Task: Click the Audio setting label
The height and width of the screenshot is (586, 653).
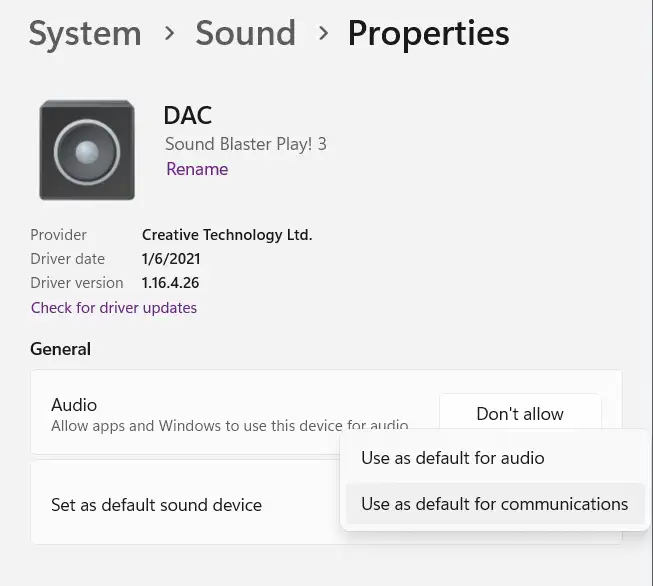Action: pyautogui.click(x=74, y=405)
